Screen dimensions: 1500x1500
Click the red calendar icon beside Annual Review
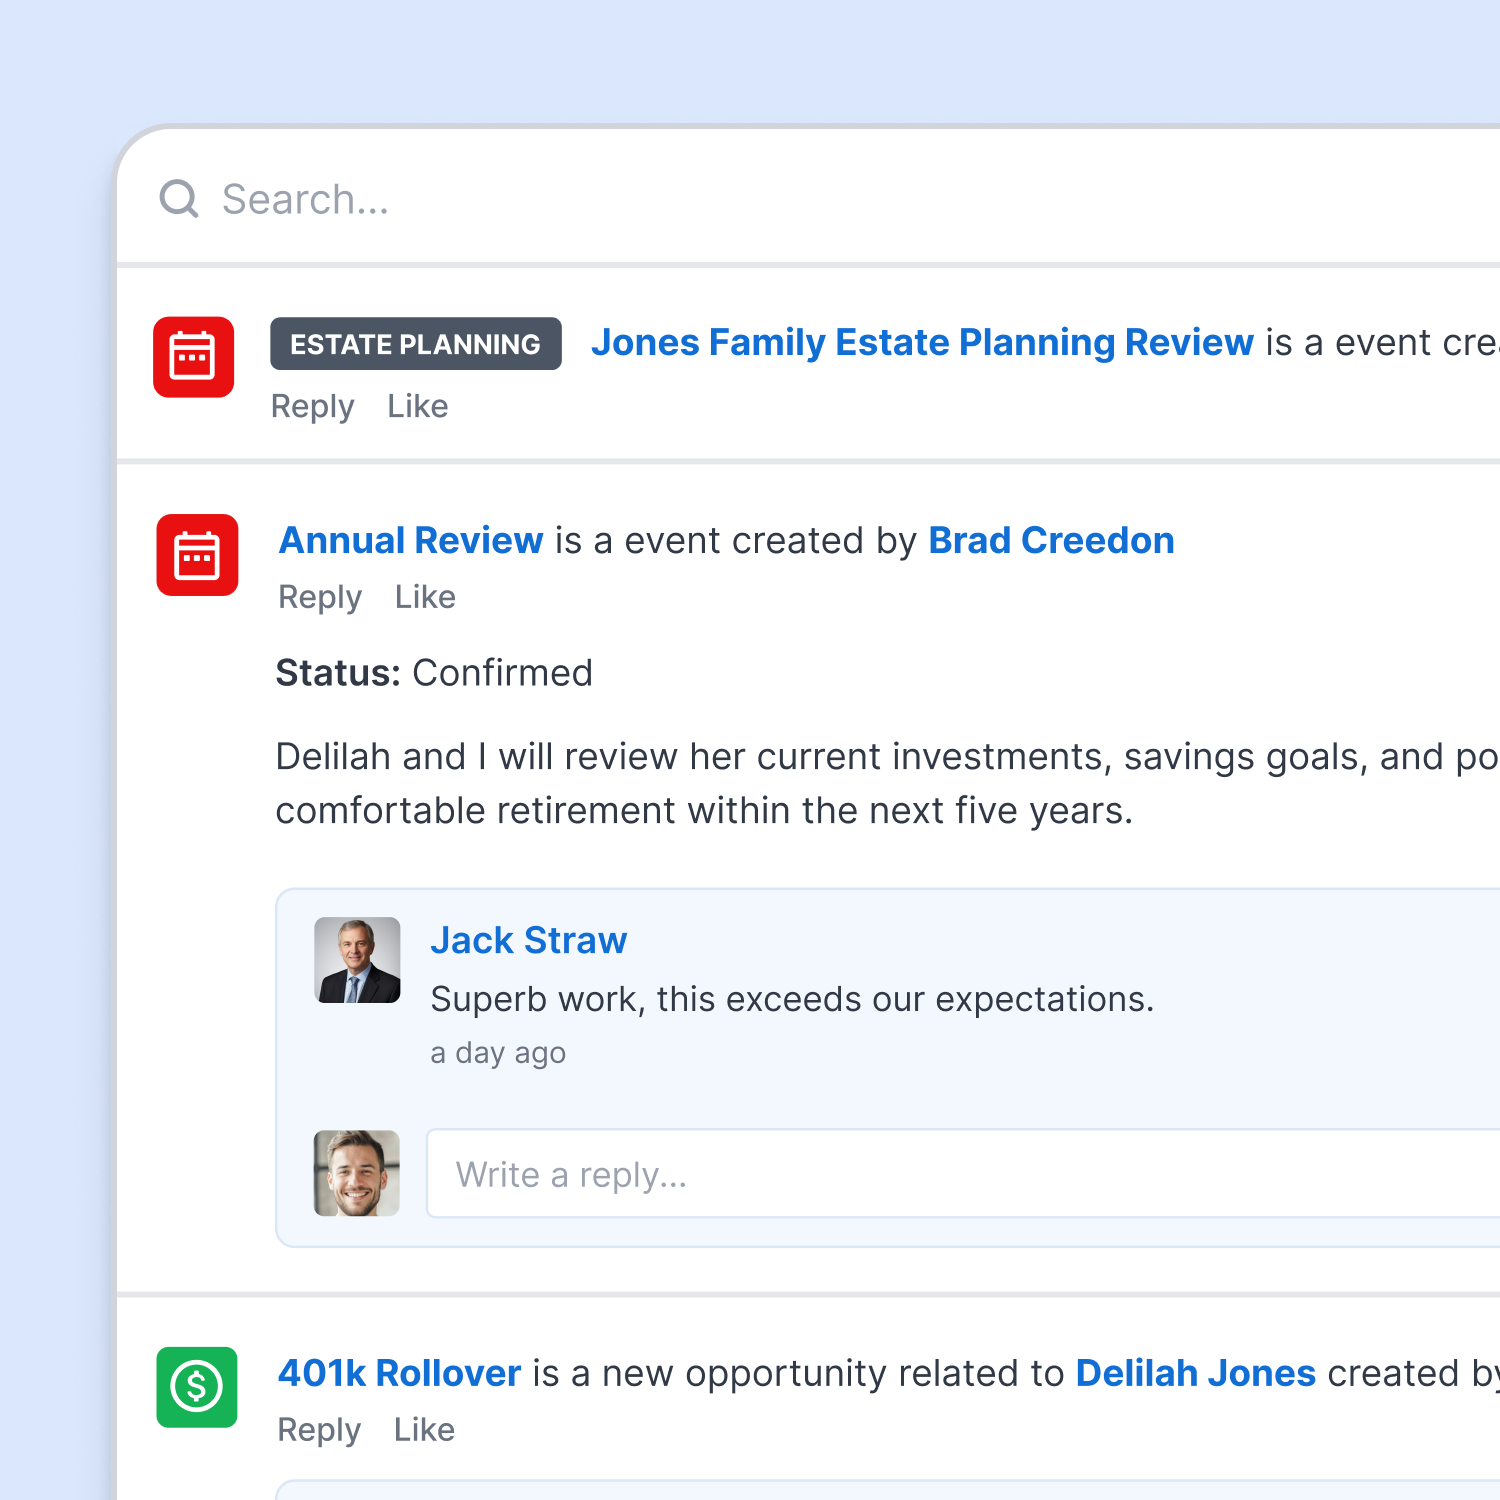pyautogui.click(x=197, y=555)
